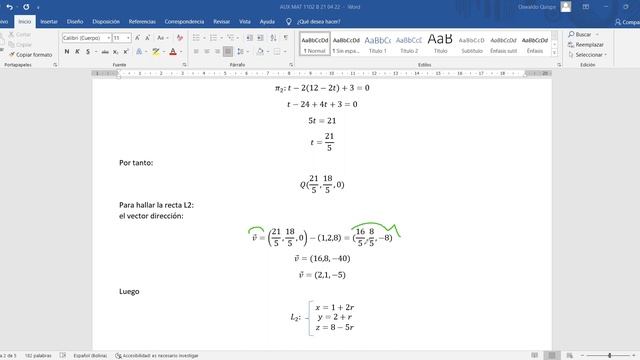Open the Inicio ribbon tab
Image resolution: width=640 pixels, height=360 pixels.
[24, 22]
